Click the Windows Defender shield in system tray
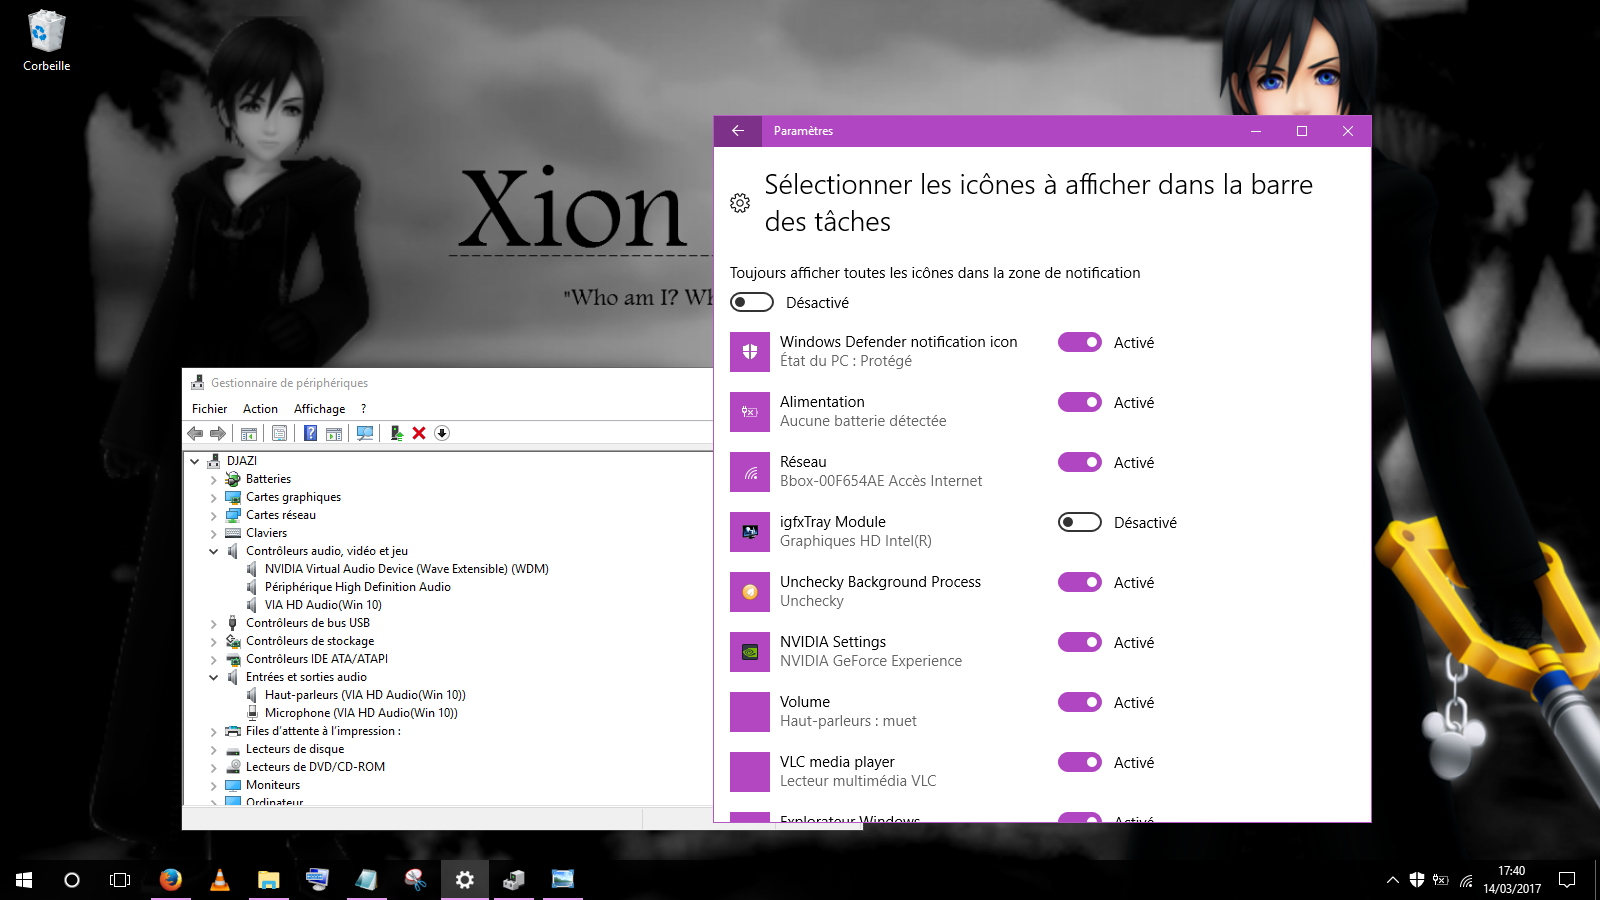Viewport: 1600px width, 900px height. tap(1417, 880)
